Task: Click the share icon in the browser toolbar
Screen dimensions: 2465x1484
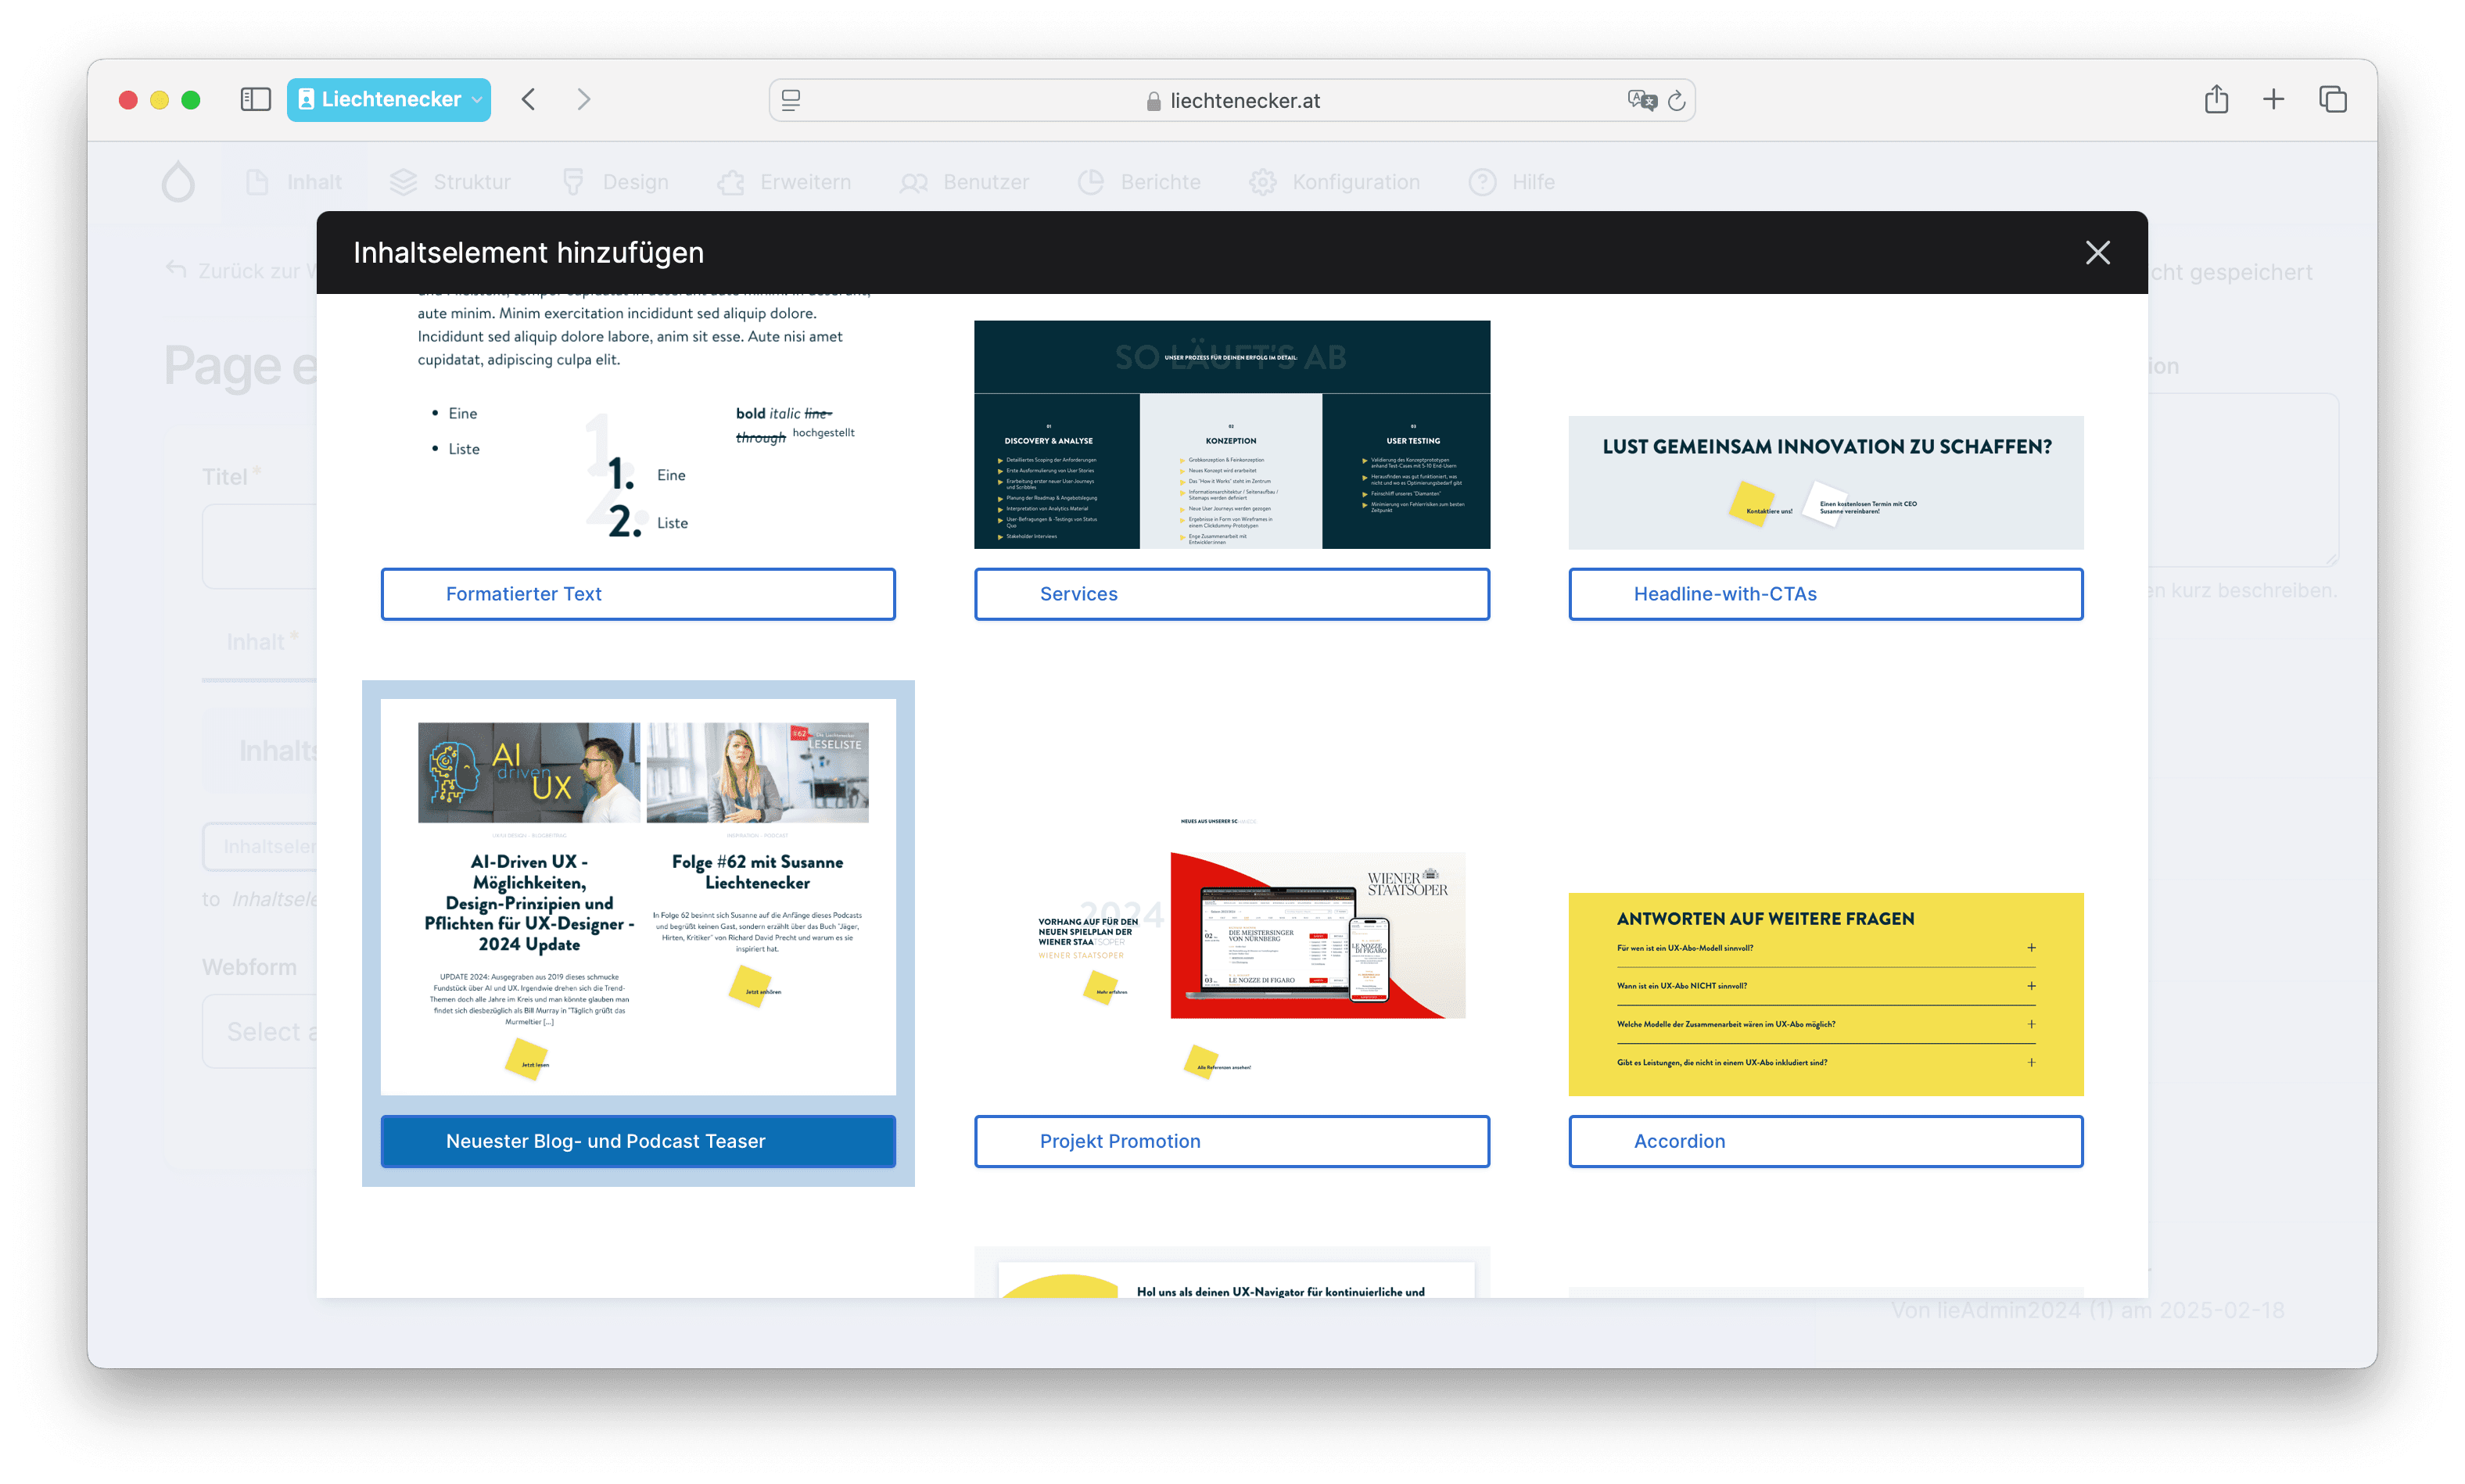Action: pos(2216,99)
